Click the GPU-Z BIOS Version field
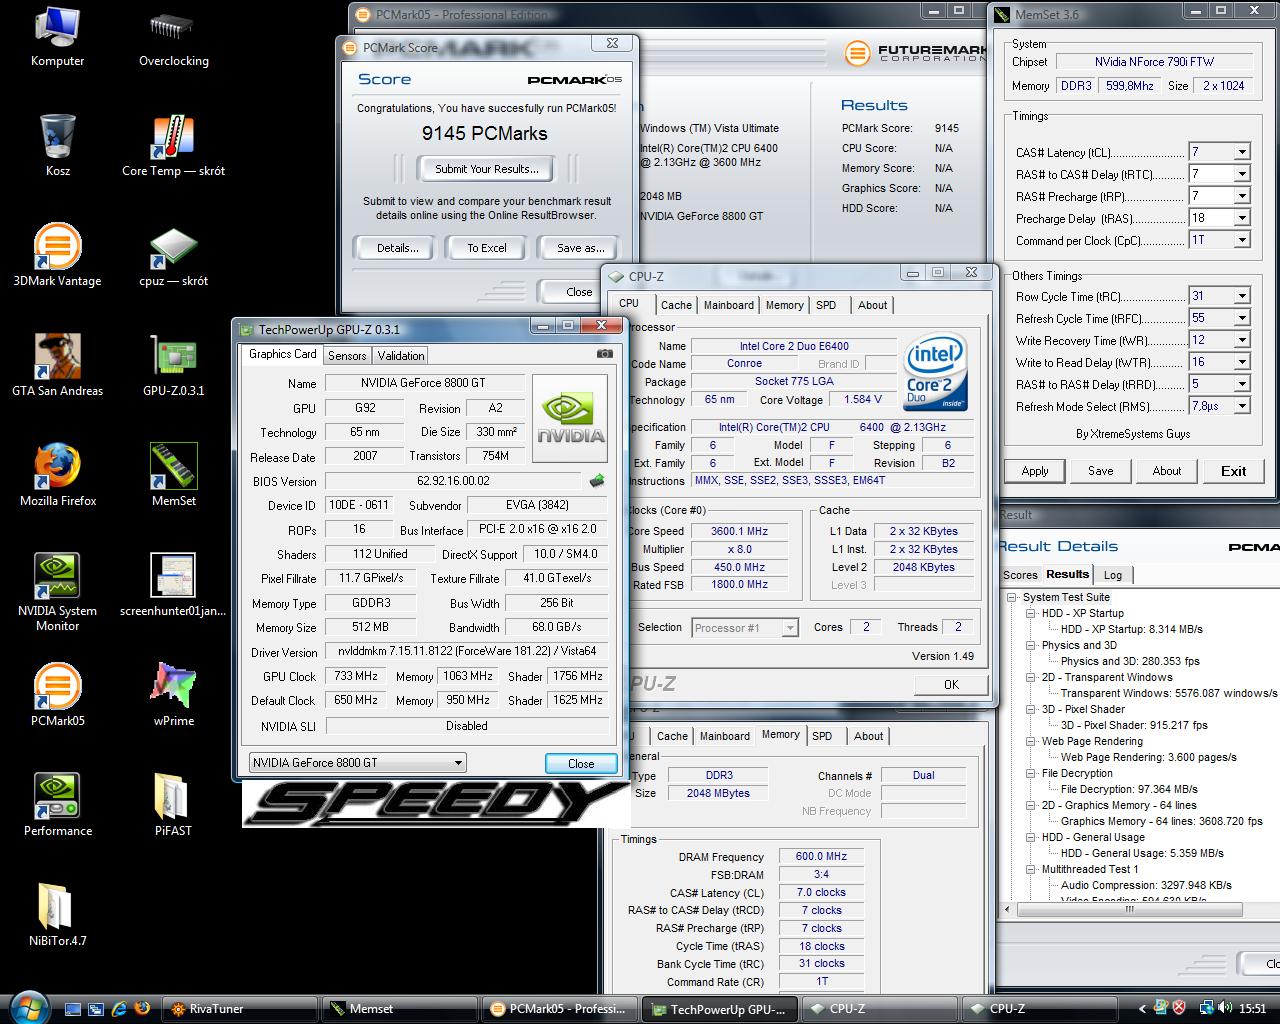The width and height of the screenshot is (1280, 1024). [453, 481]
